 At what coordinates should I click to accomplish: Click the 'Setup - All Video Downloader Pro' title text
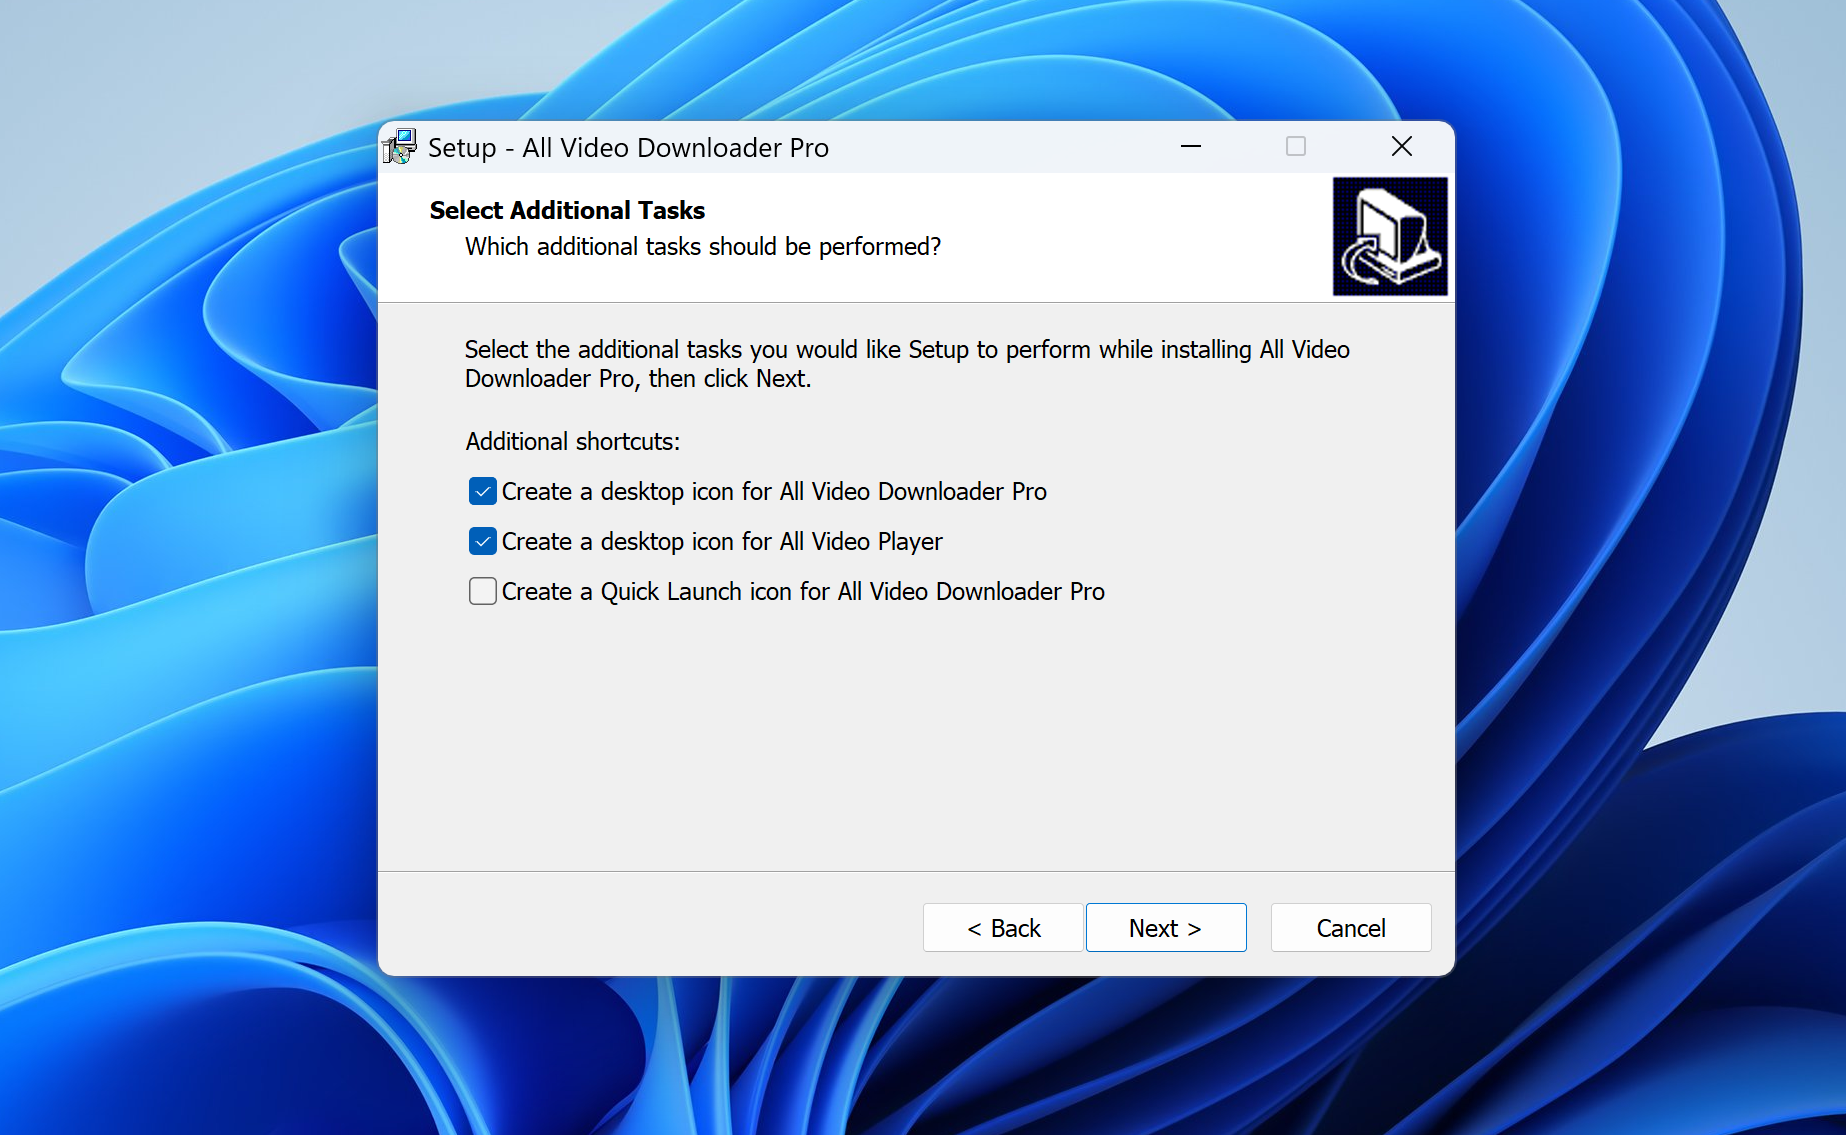(x=628, y=148)
